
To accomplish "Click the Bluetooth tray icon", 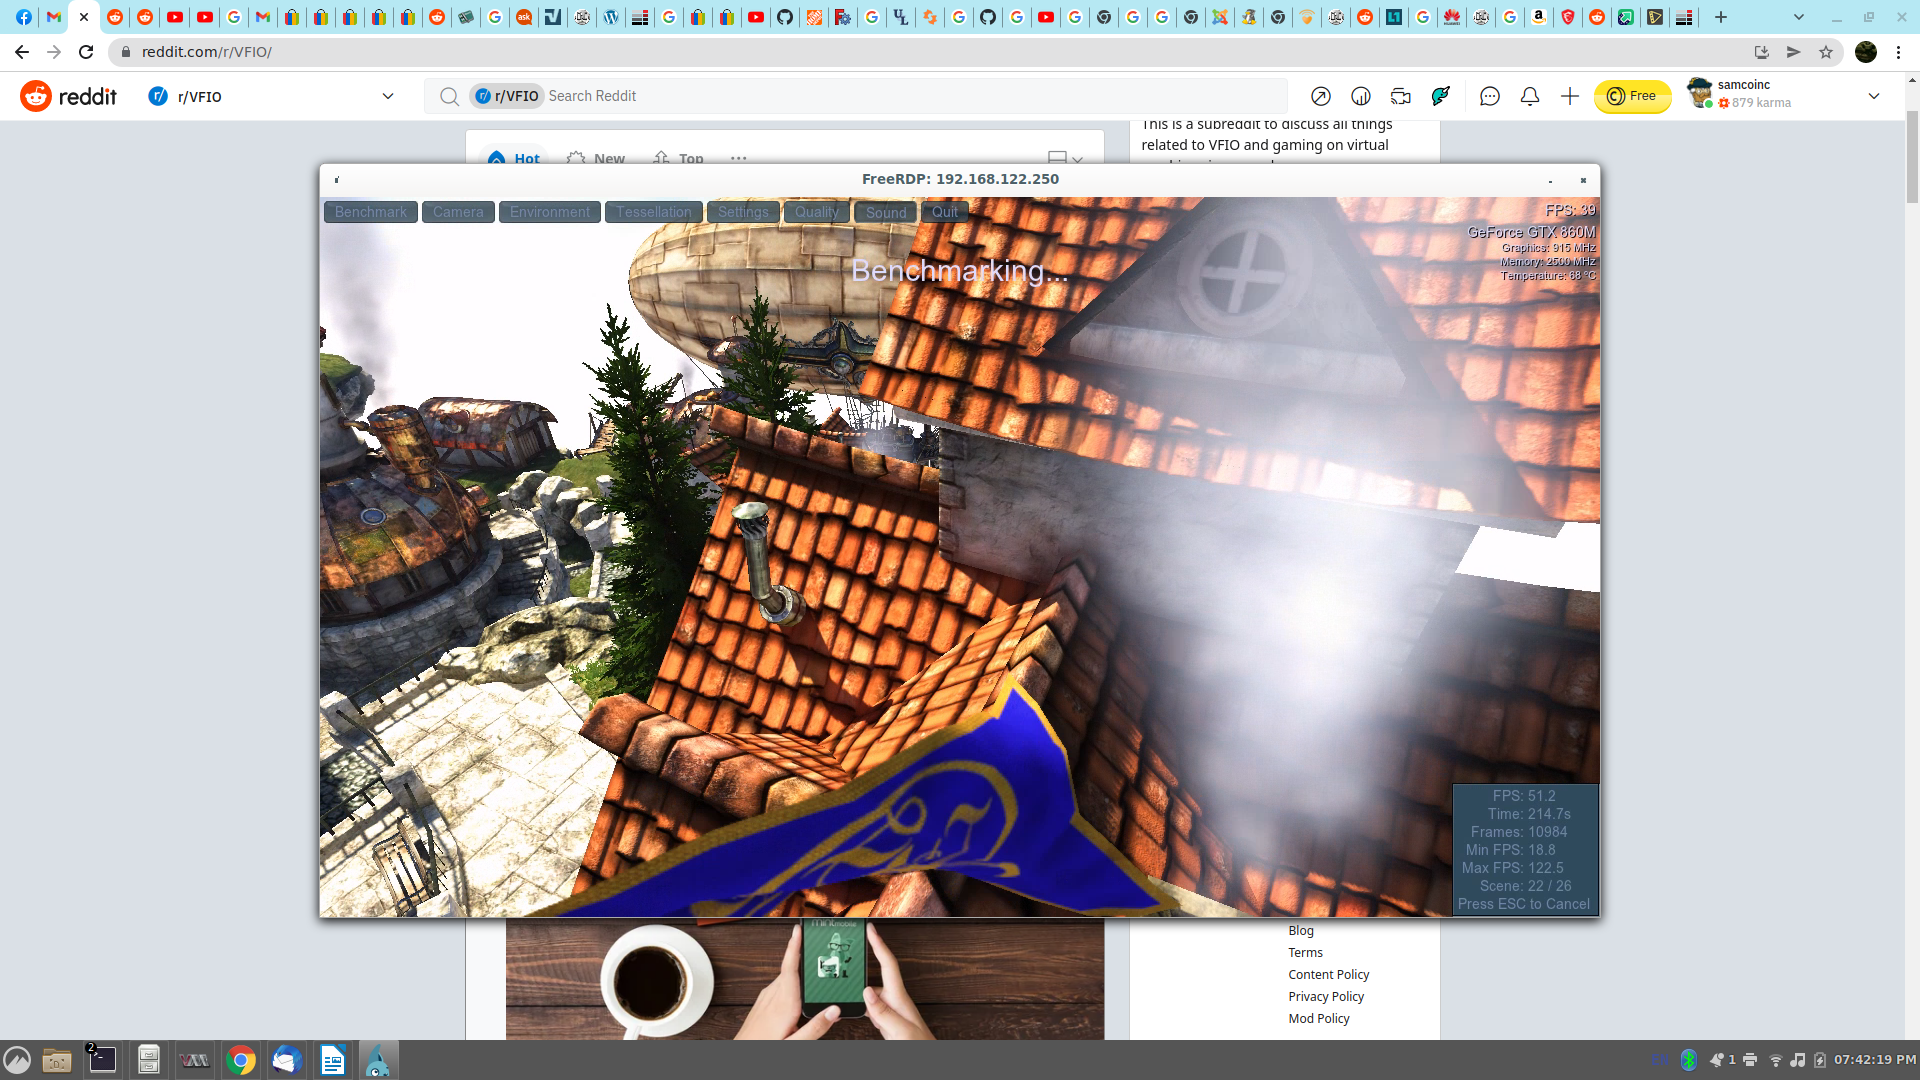I will 1689,1060.
